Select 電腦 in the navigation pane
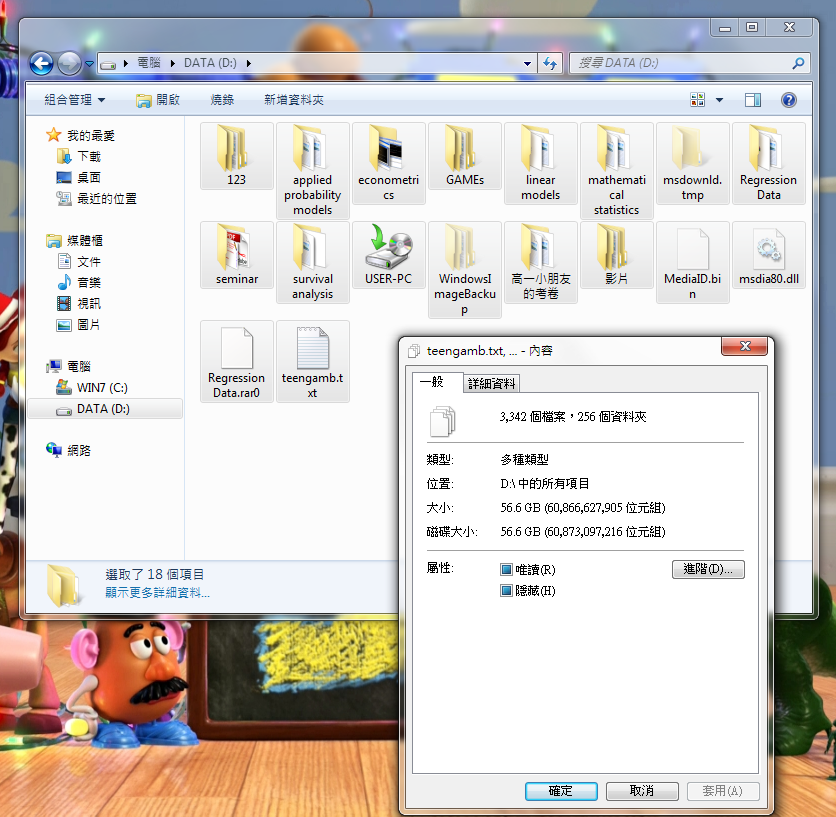Image resolution: width=836 pixels, height=817 pixels. pyautogui.click(x=68, y=366)
